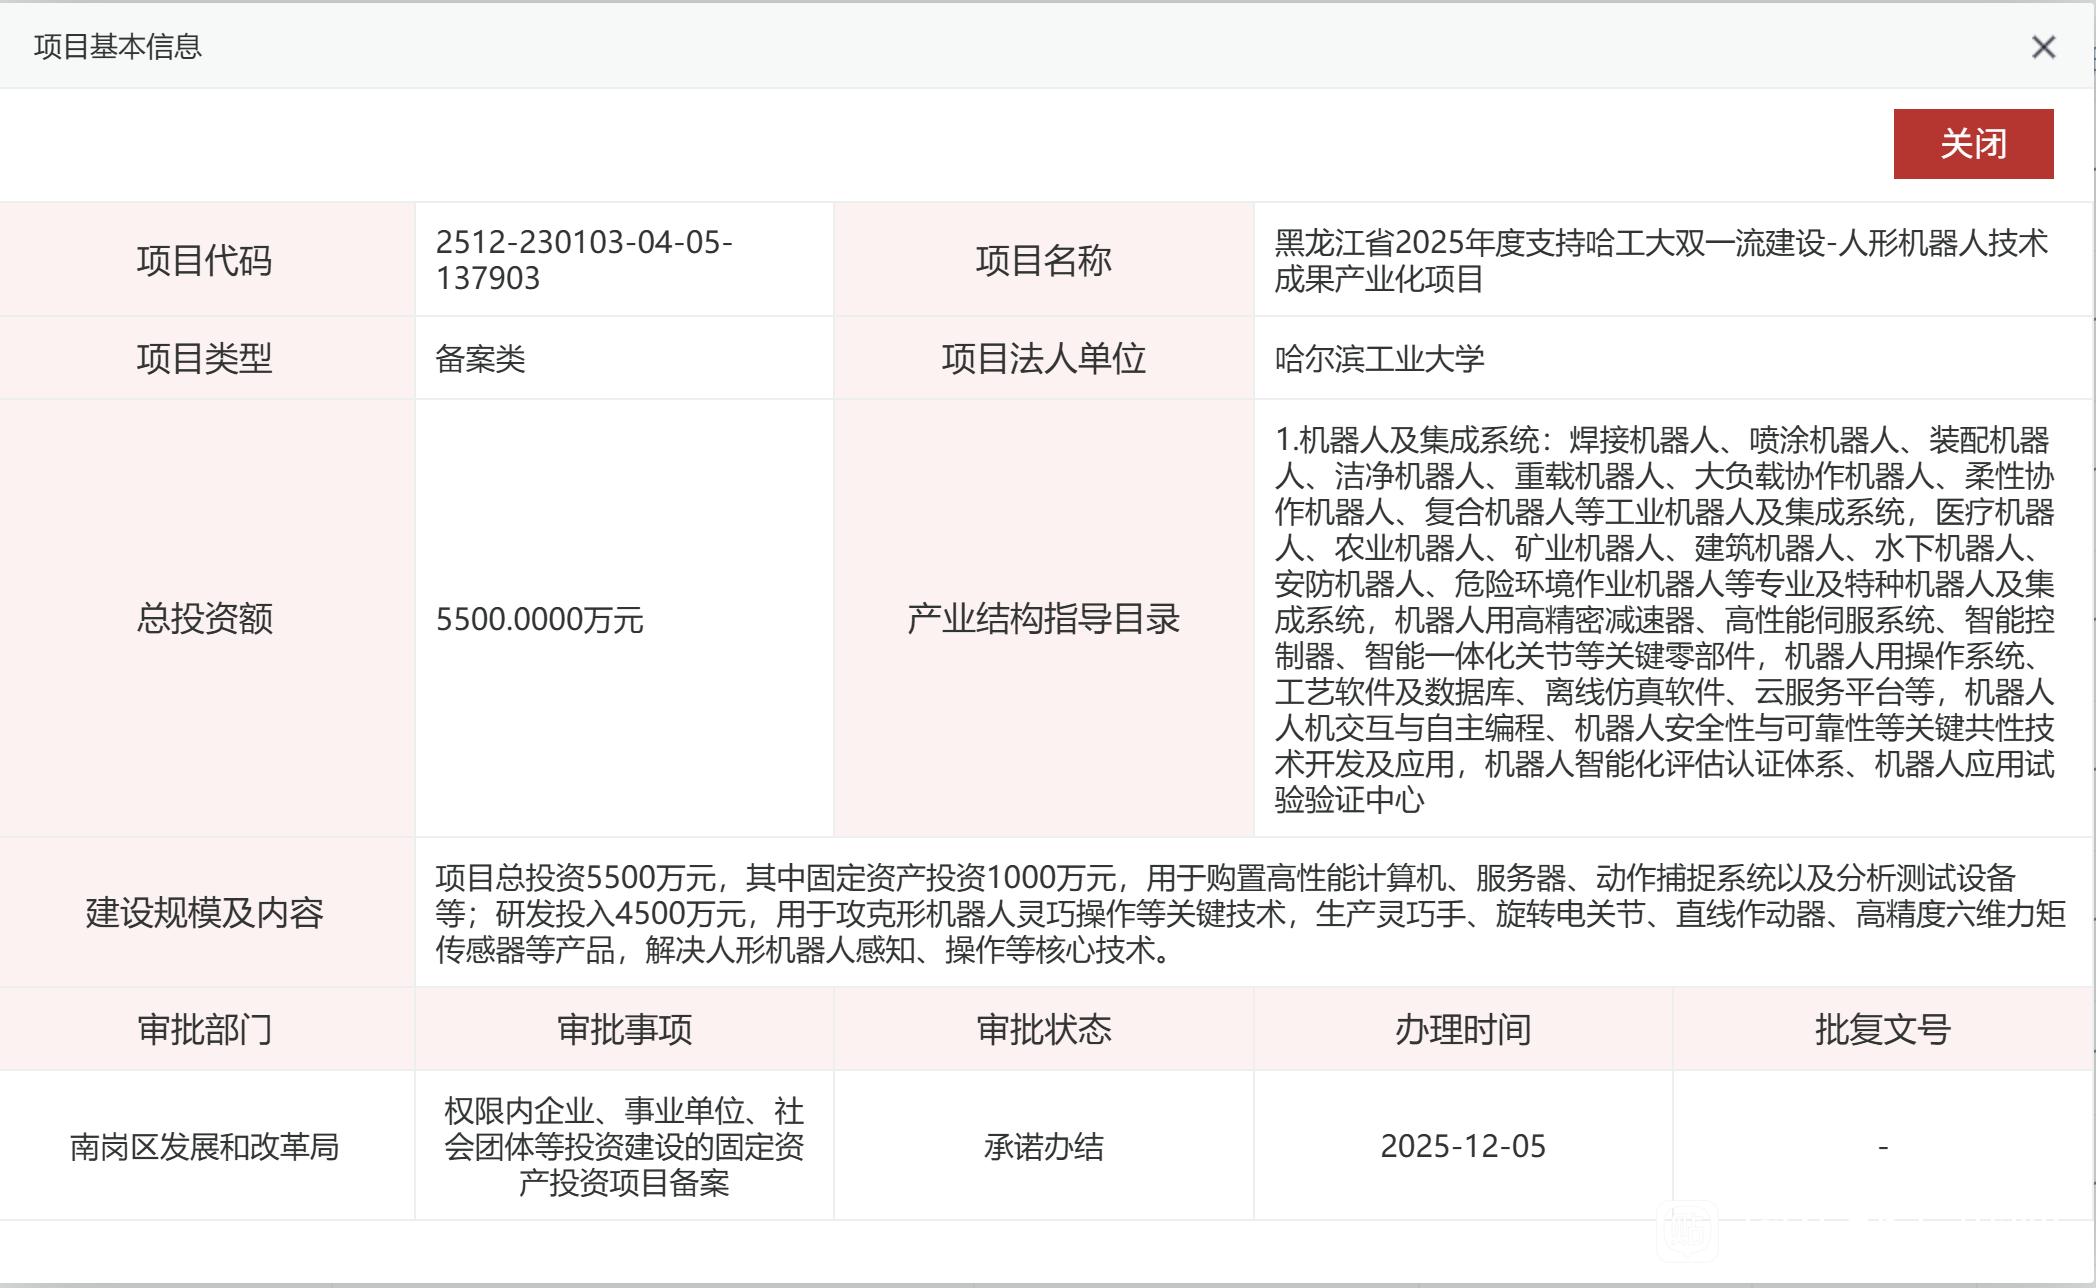Click the 南岗区发展和改革局 department cell
The height and width of the screenshot is (1288, 2096).
tap(205, 1146)
